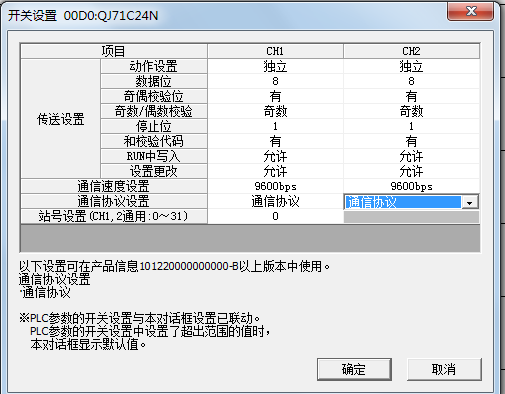The width and height of the screenshot is (505, 394).
Task: Select the CH1 设置更改 cell showing 允许
Action: 275,171
